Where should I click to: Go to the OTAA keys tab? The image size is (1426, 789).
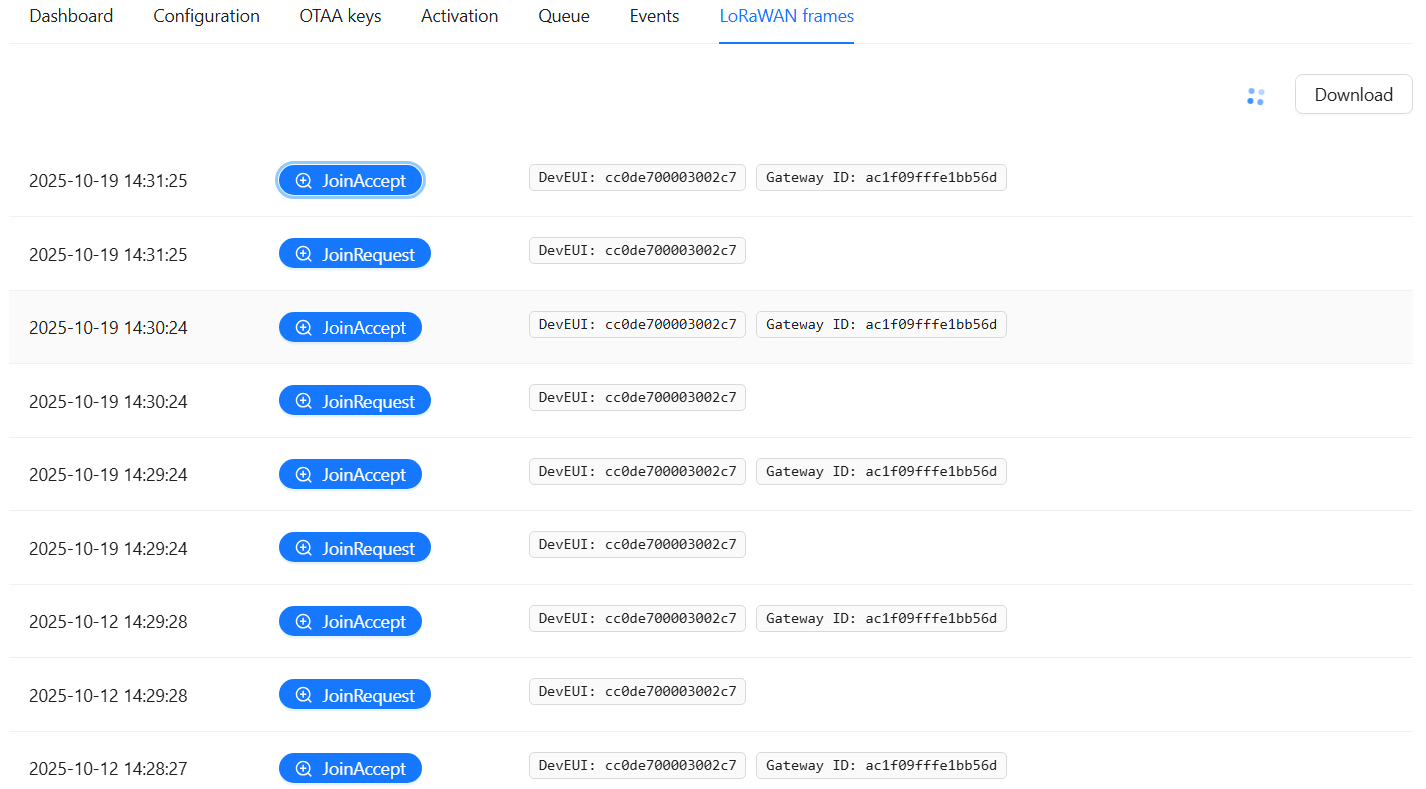point(340,16)
